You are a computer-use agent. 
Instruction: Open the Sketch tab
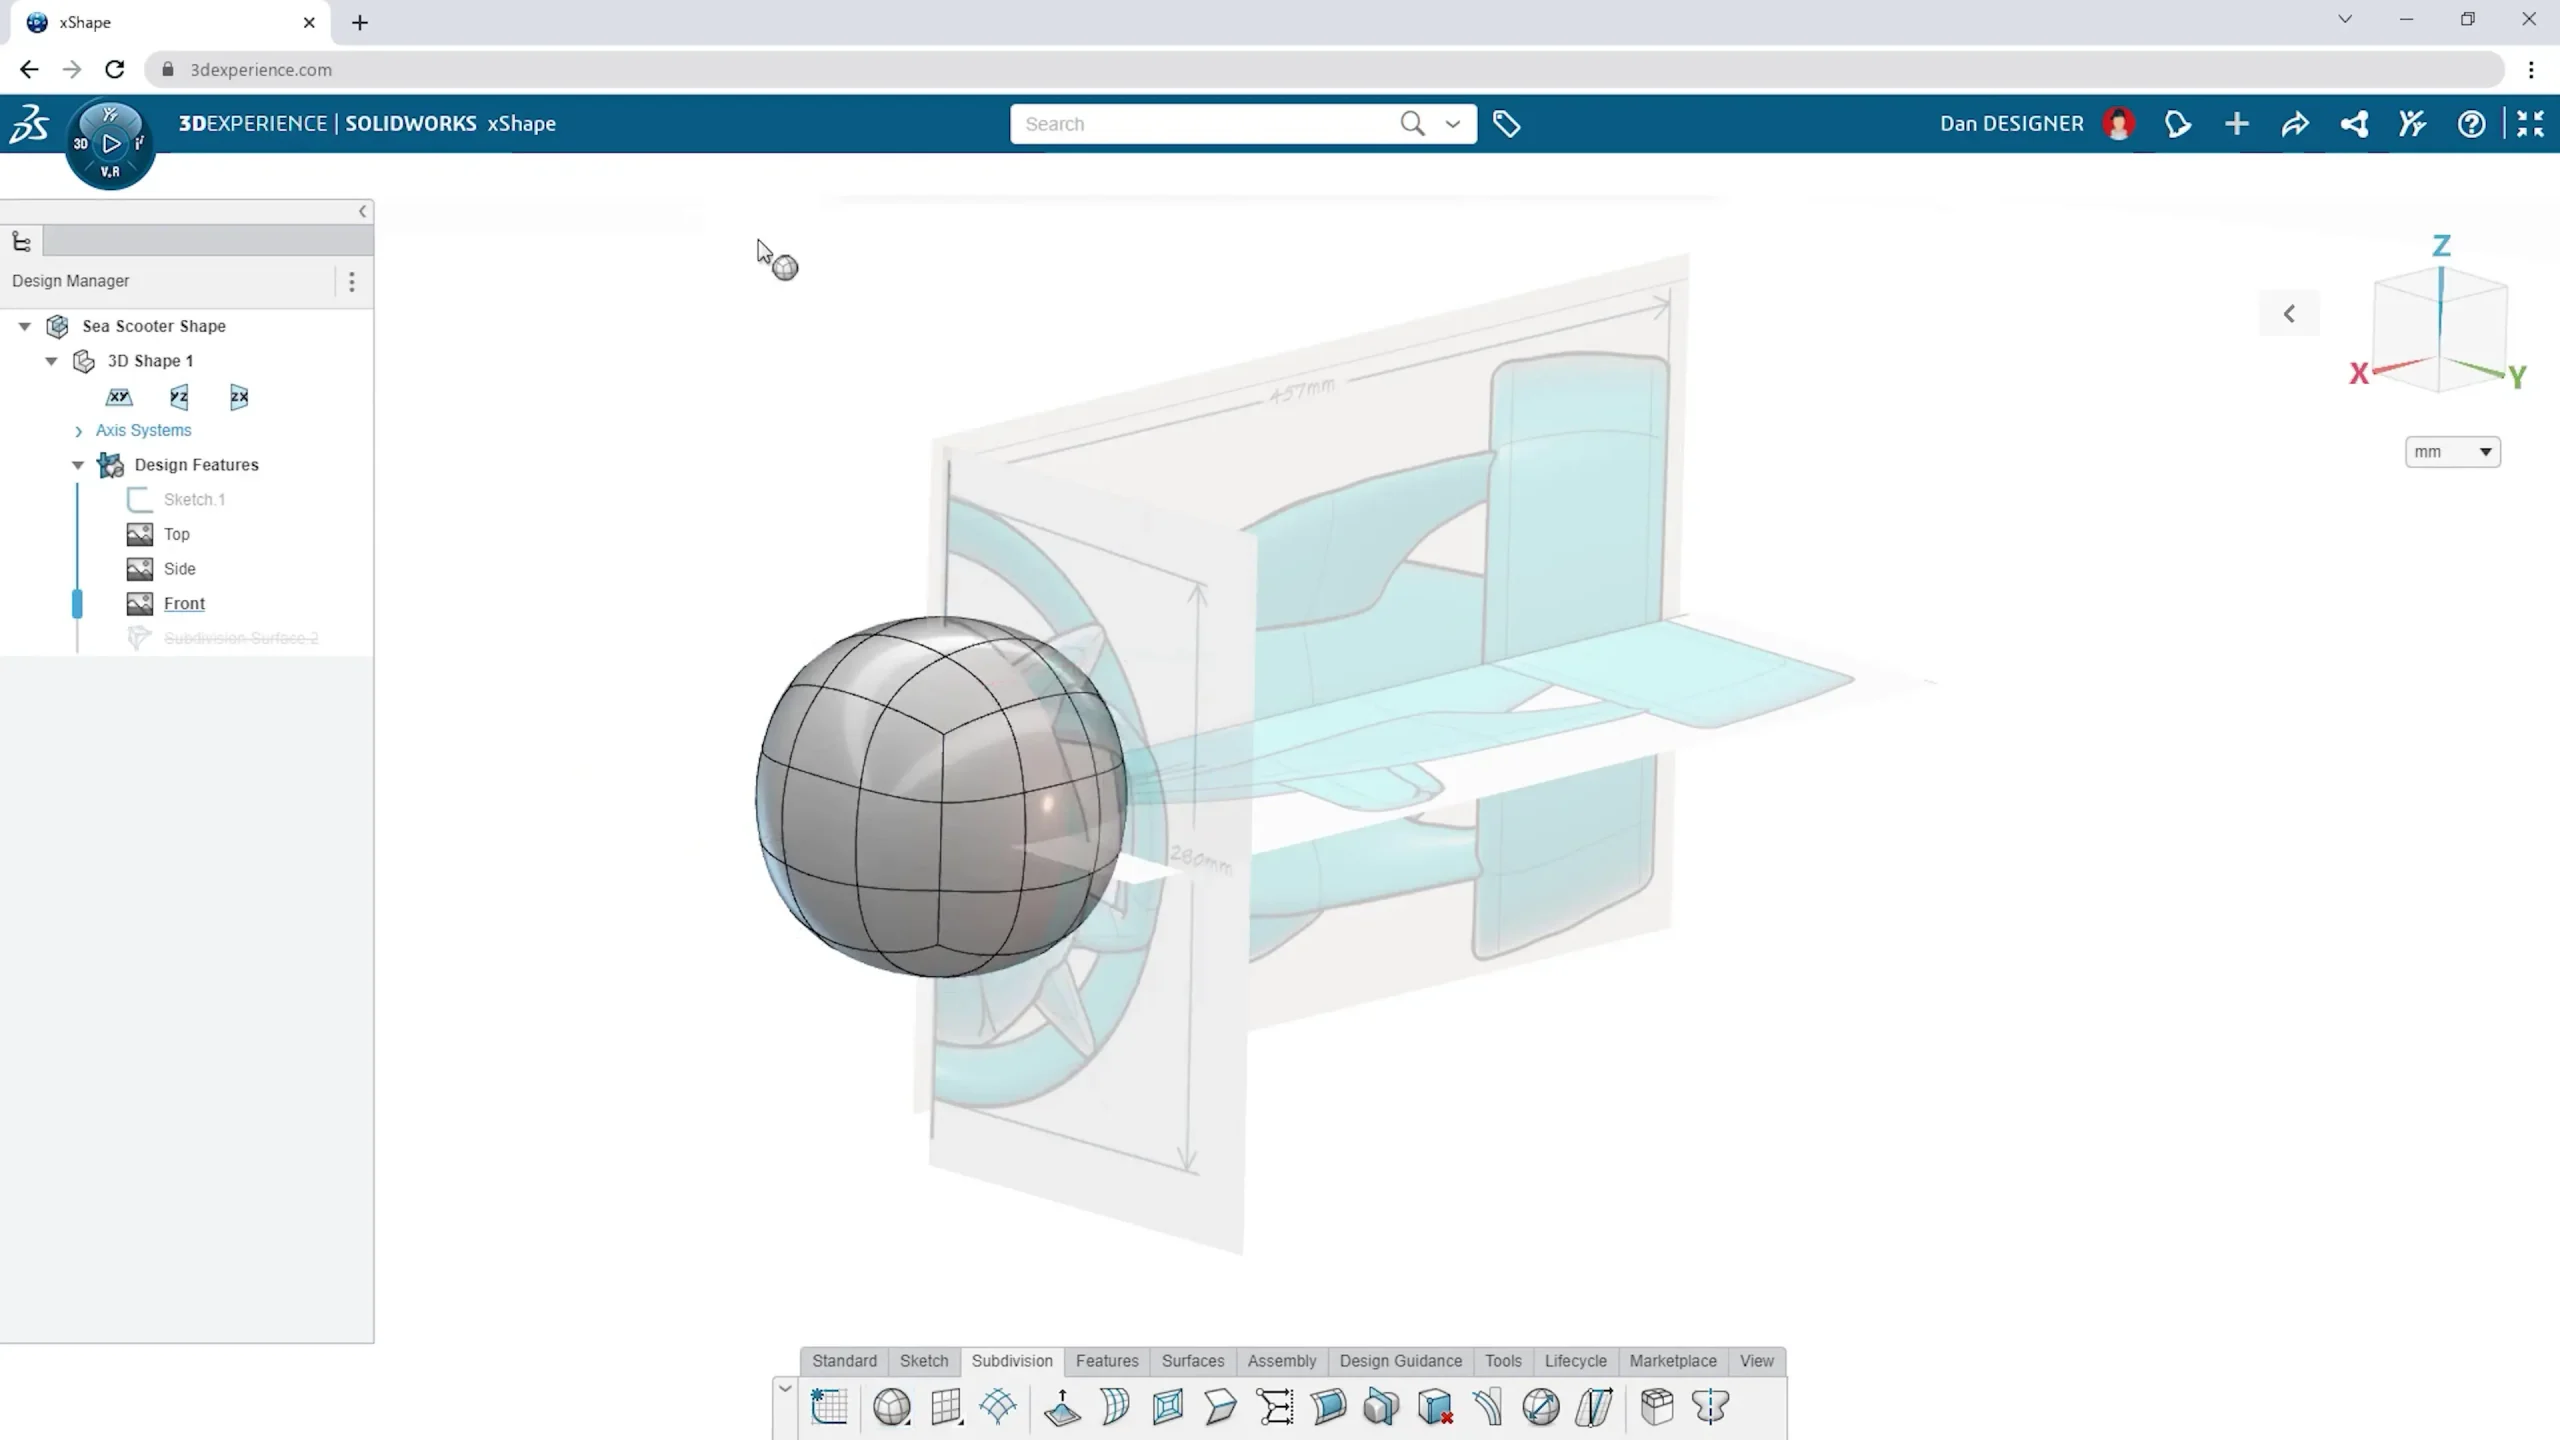click(x=923, y=1361)
